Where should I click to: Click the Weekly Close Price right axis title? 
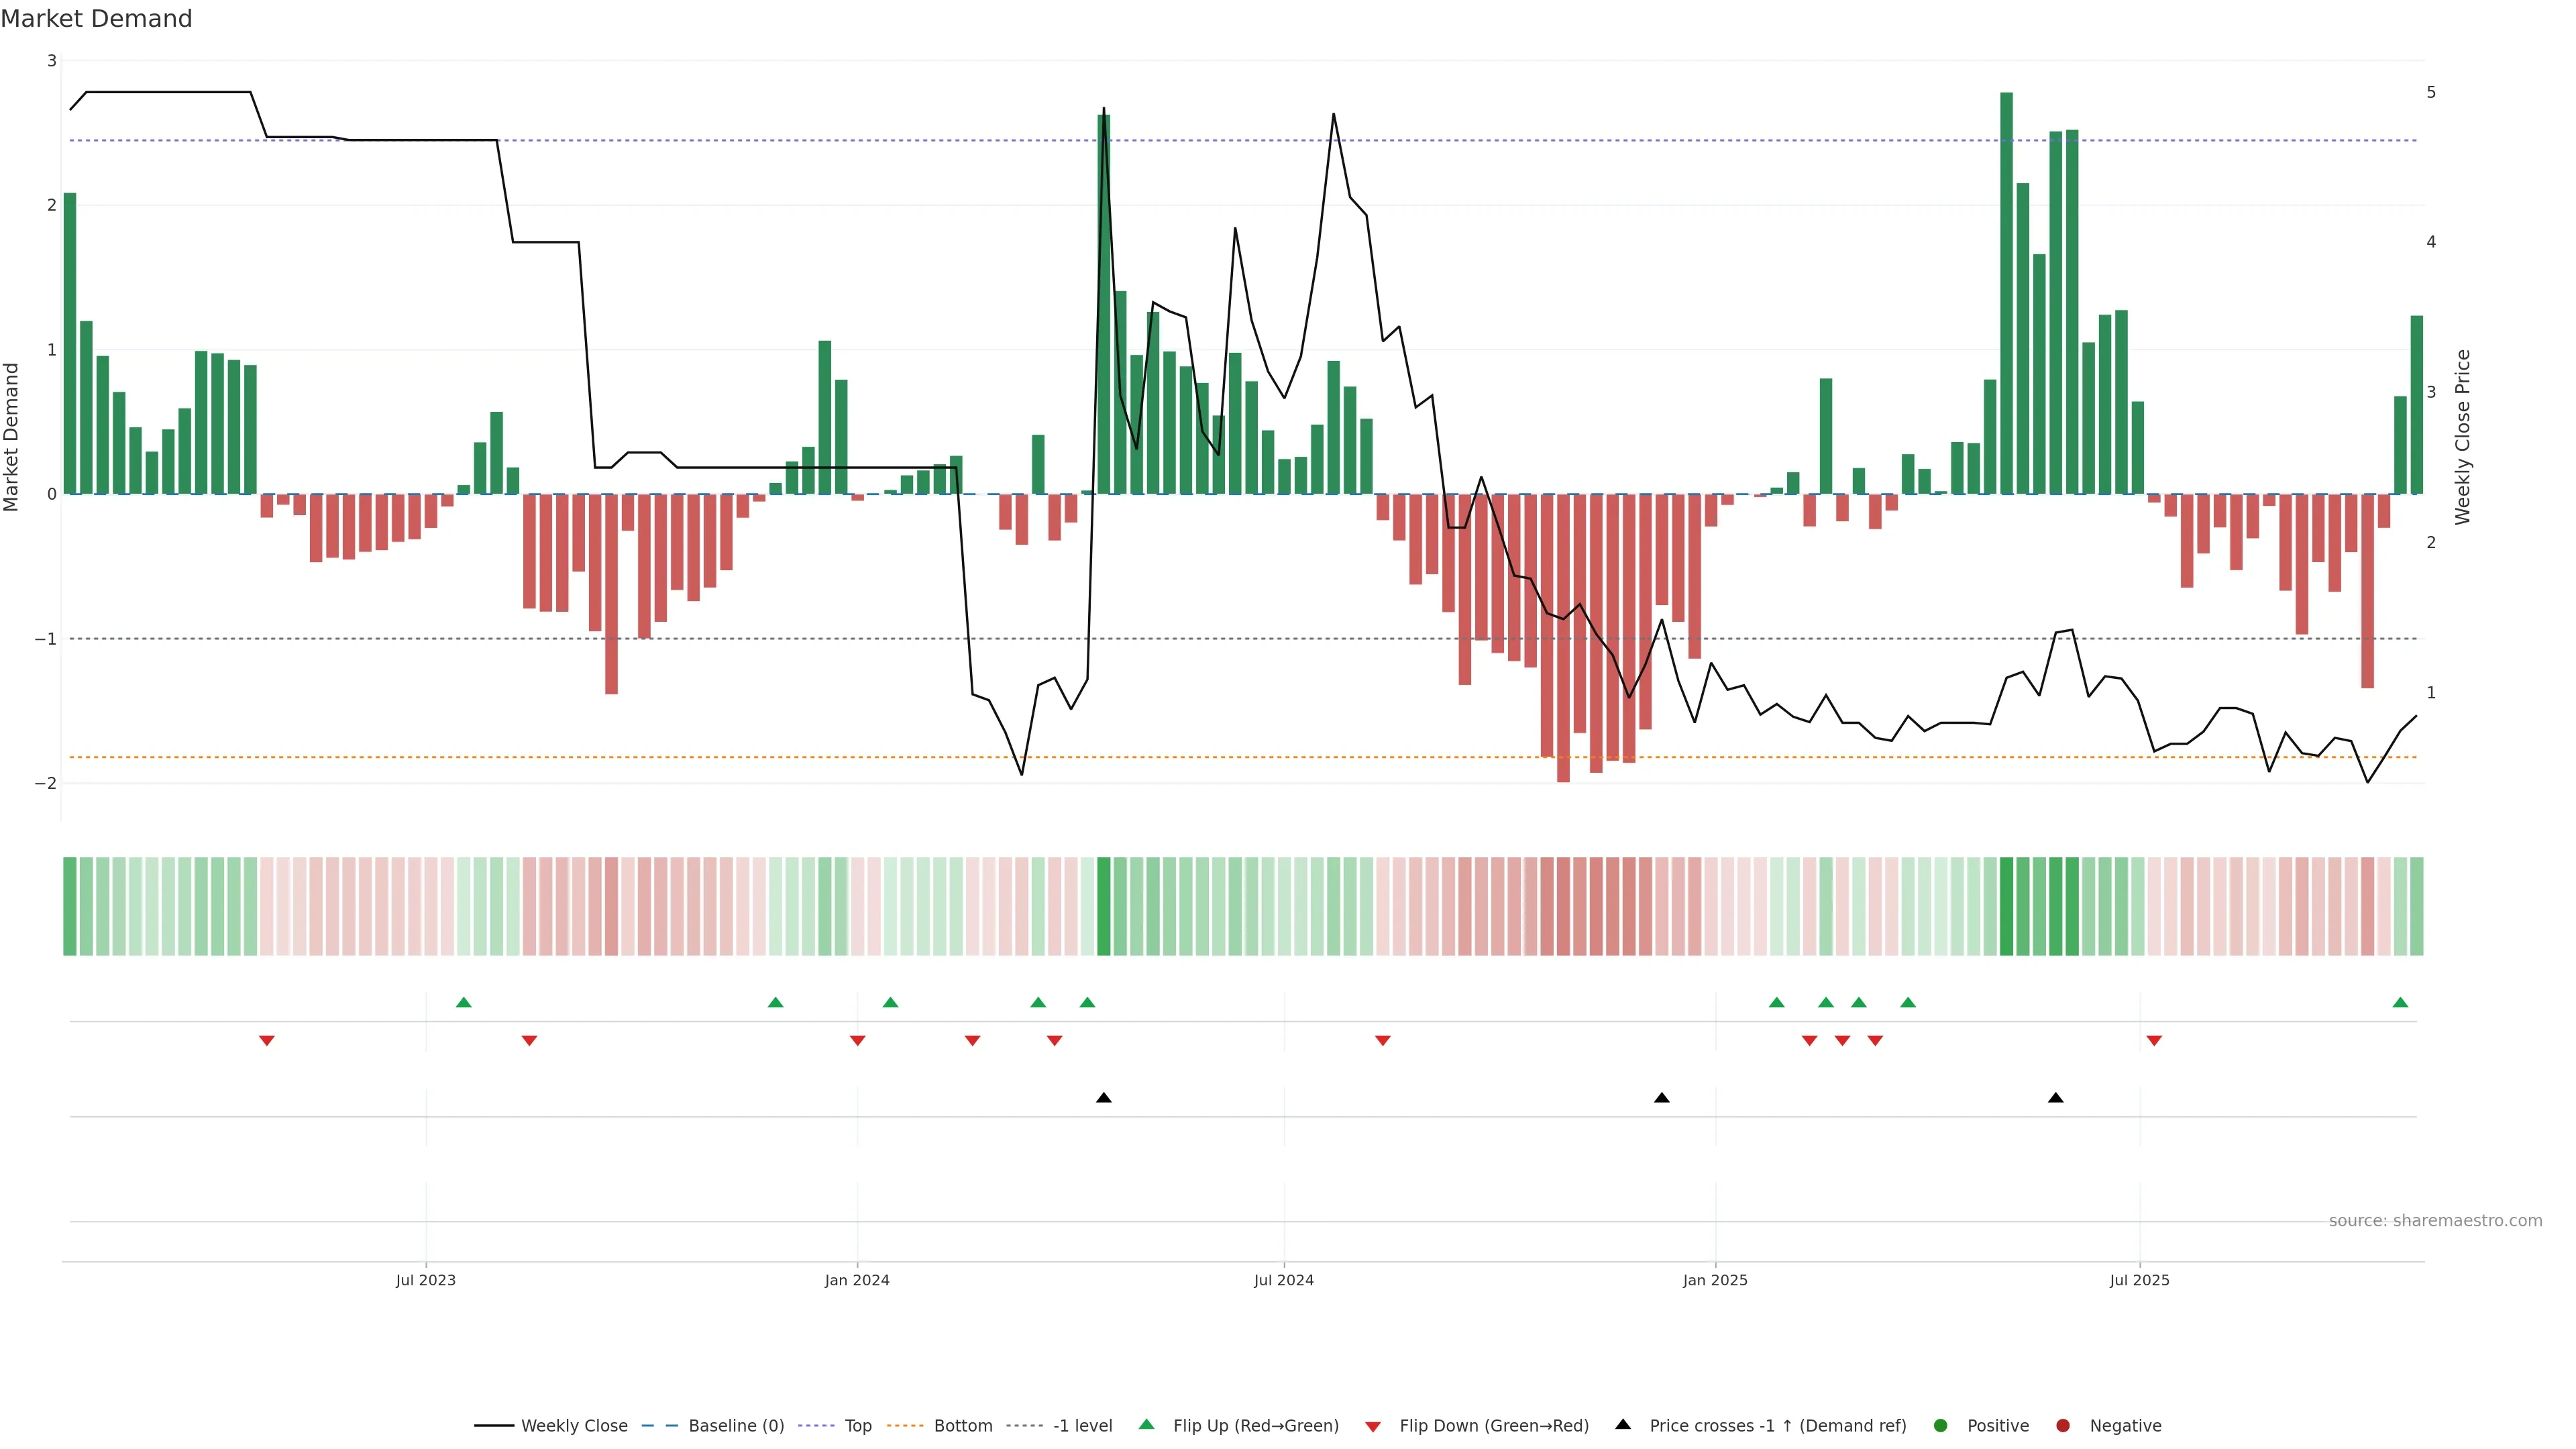click(2462, 437)
